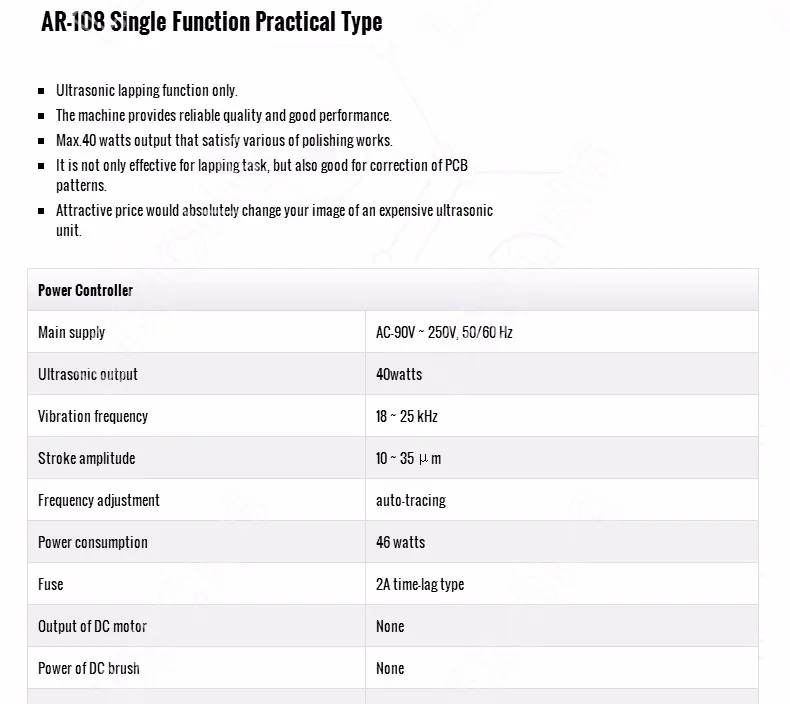
Task: Select the 46 watts value
Action: pyautogui.click(x=401, y=542)
